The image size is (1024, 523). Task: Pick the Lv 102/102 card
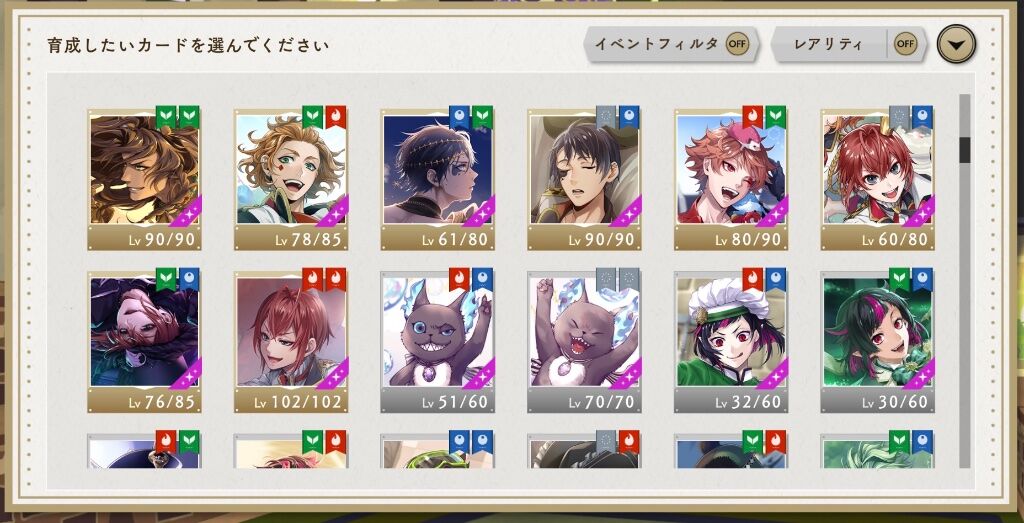point(291,341)
